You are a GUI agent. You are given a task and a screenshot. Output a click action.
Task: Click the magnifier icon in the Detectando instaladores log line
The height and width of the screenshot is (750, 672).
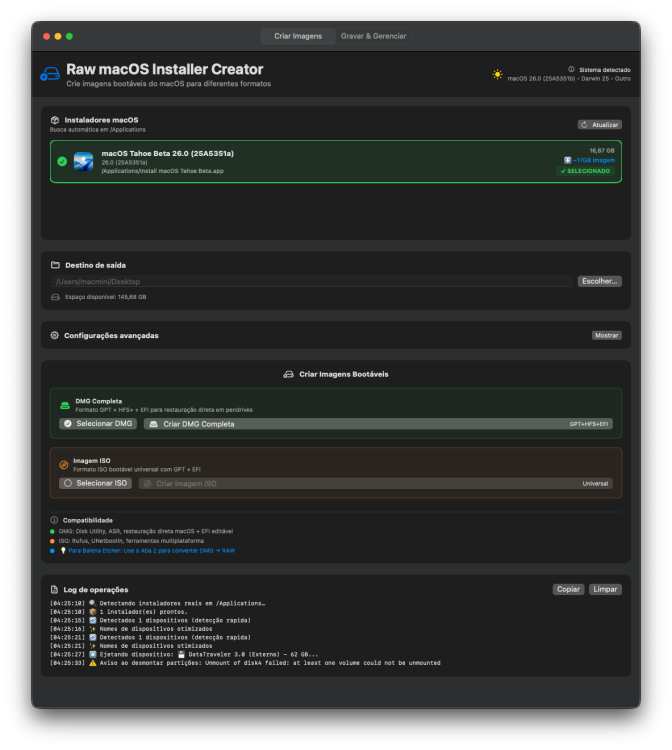click(x=93, y=603)
